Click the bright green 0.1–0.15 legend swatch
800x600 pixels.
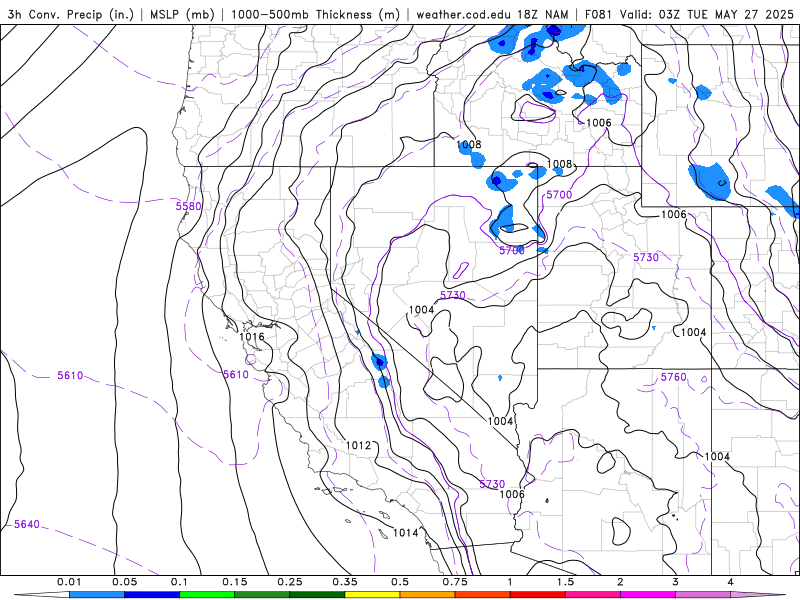[x=207, y=595]
